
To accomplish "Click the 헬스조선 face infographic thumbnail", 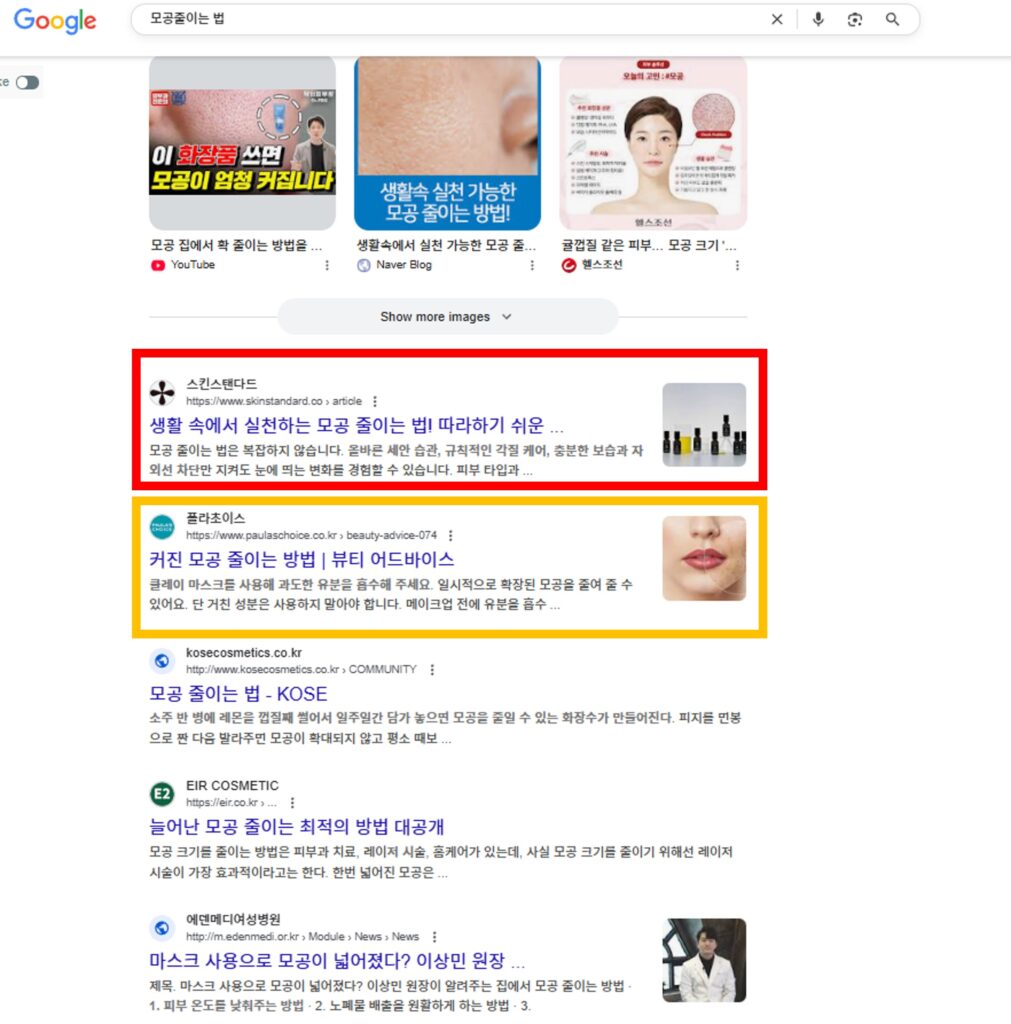I will point(652,143).
